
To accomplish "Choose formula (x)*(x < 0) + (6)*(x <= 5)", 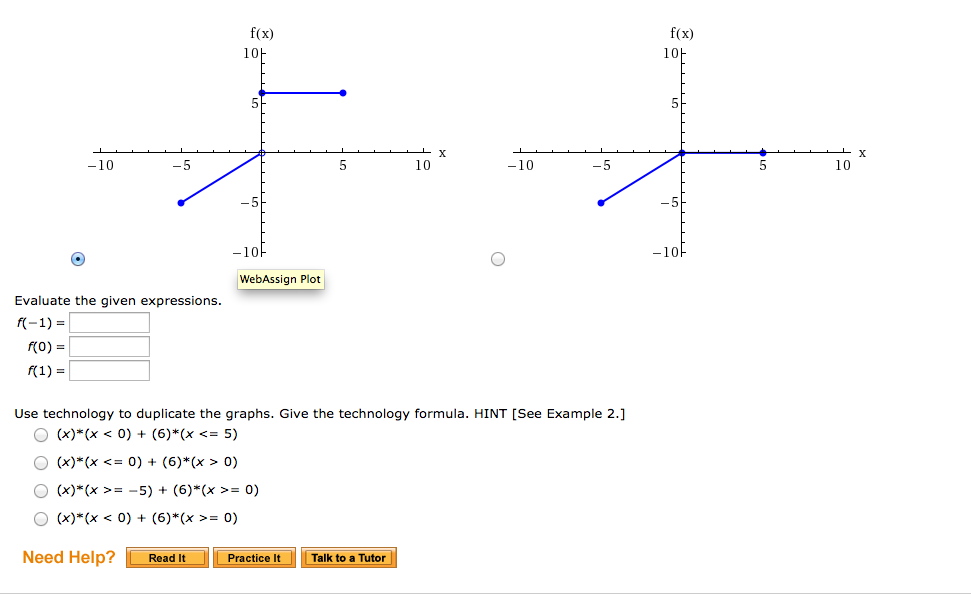I will pos(41,434).
